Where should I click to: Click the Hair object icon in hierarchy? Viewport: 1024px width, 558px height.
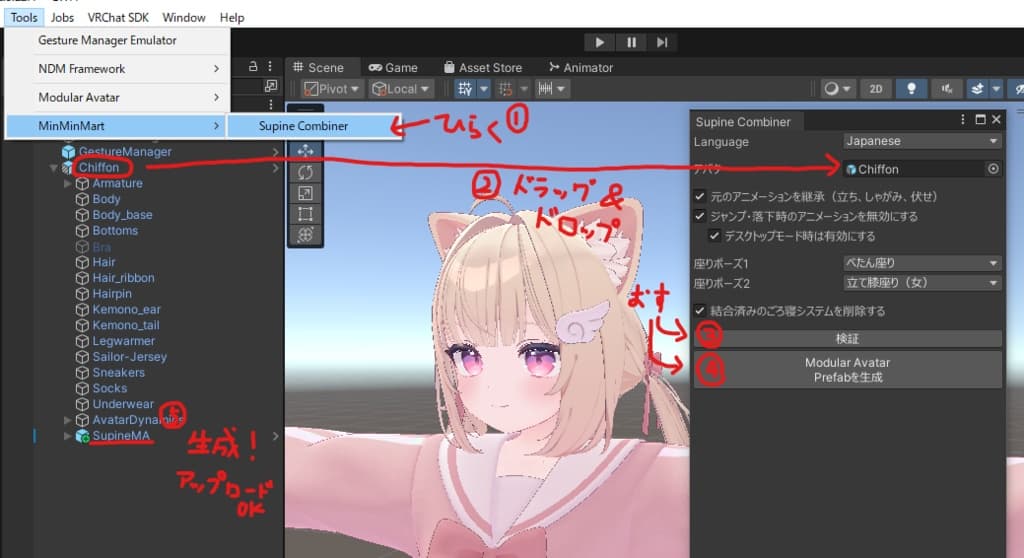click(x=82, y=262)
